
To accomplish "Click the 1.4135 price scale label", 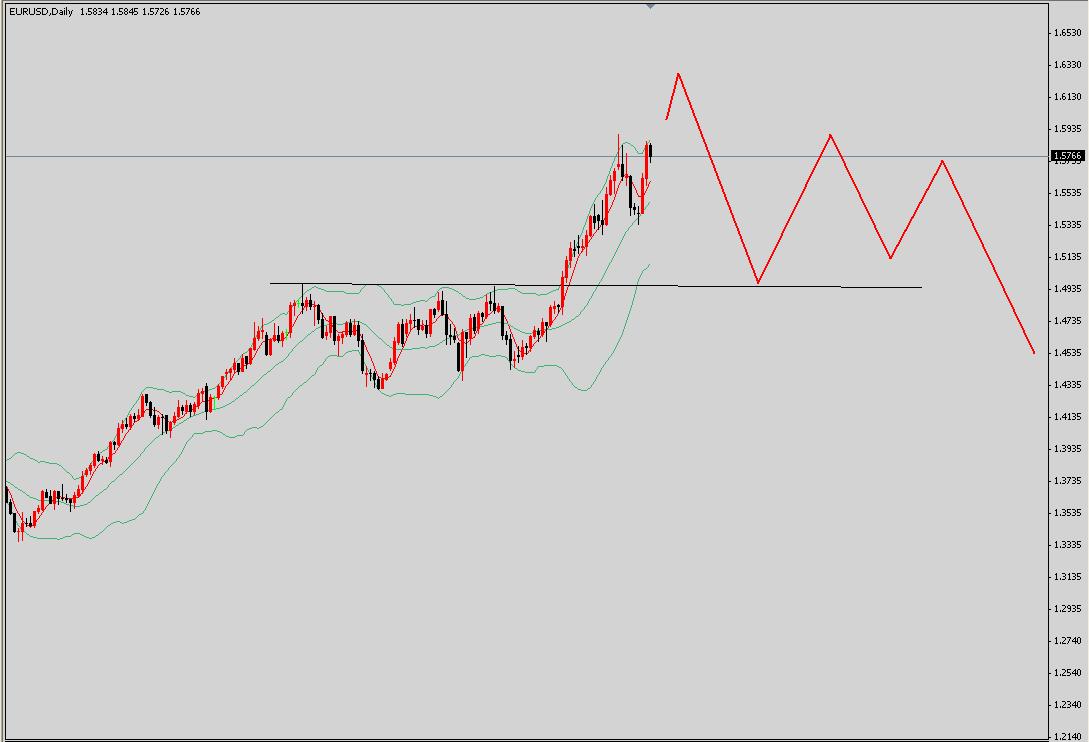I will pos(1068,416).
